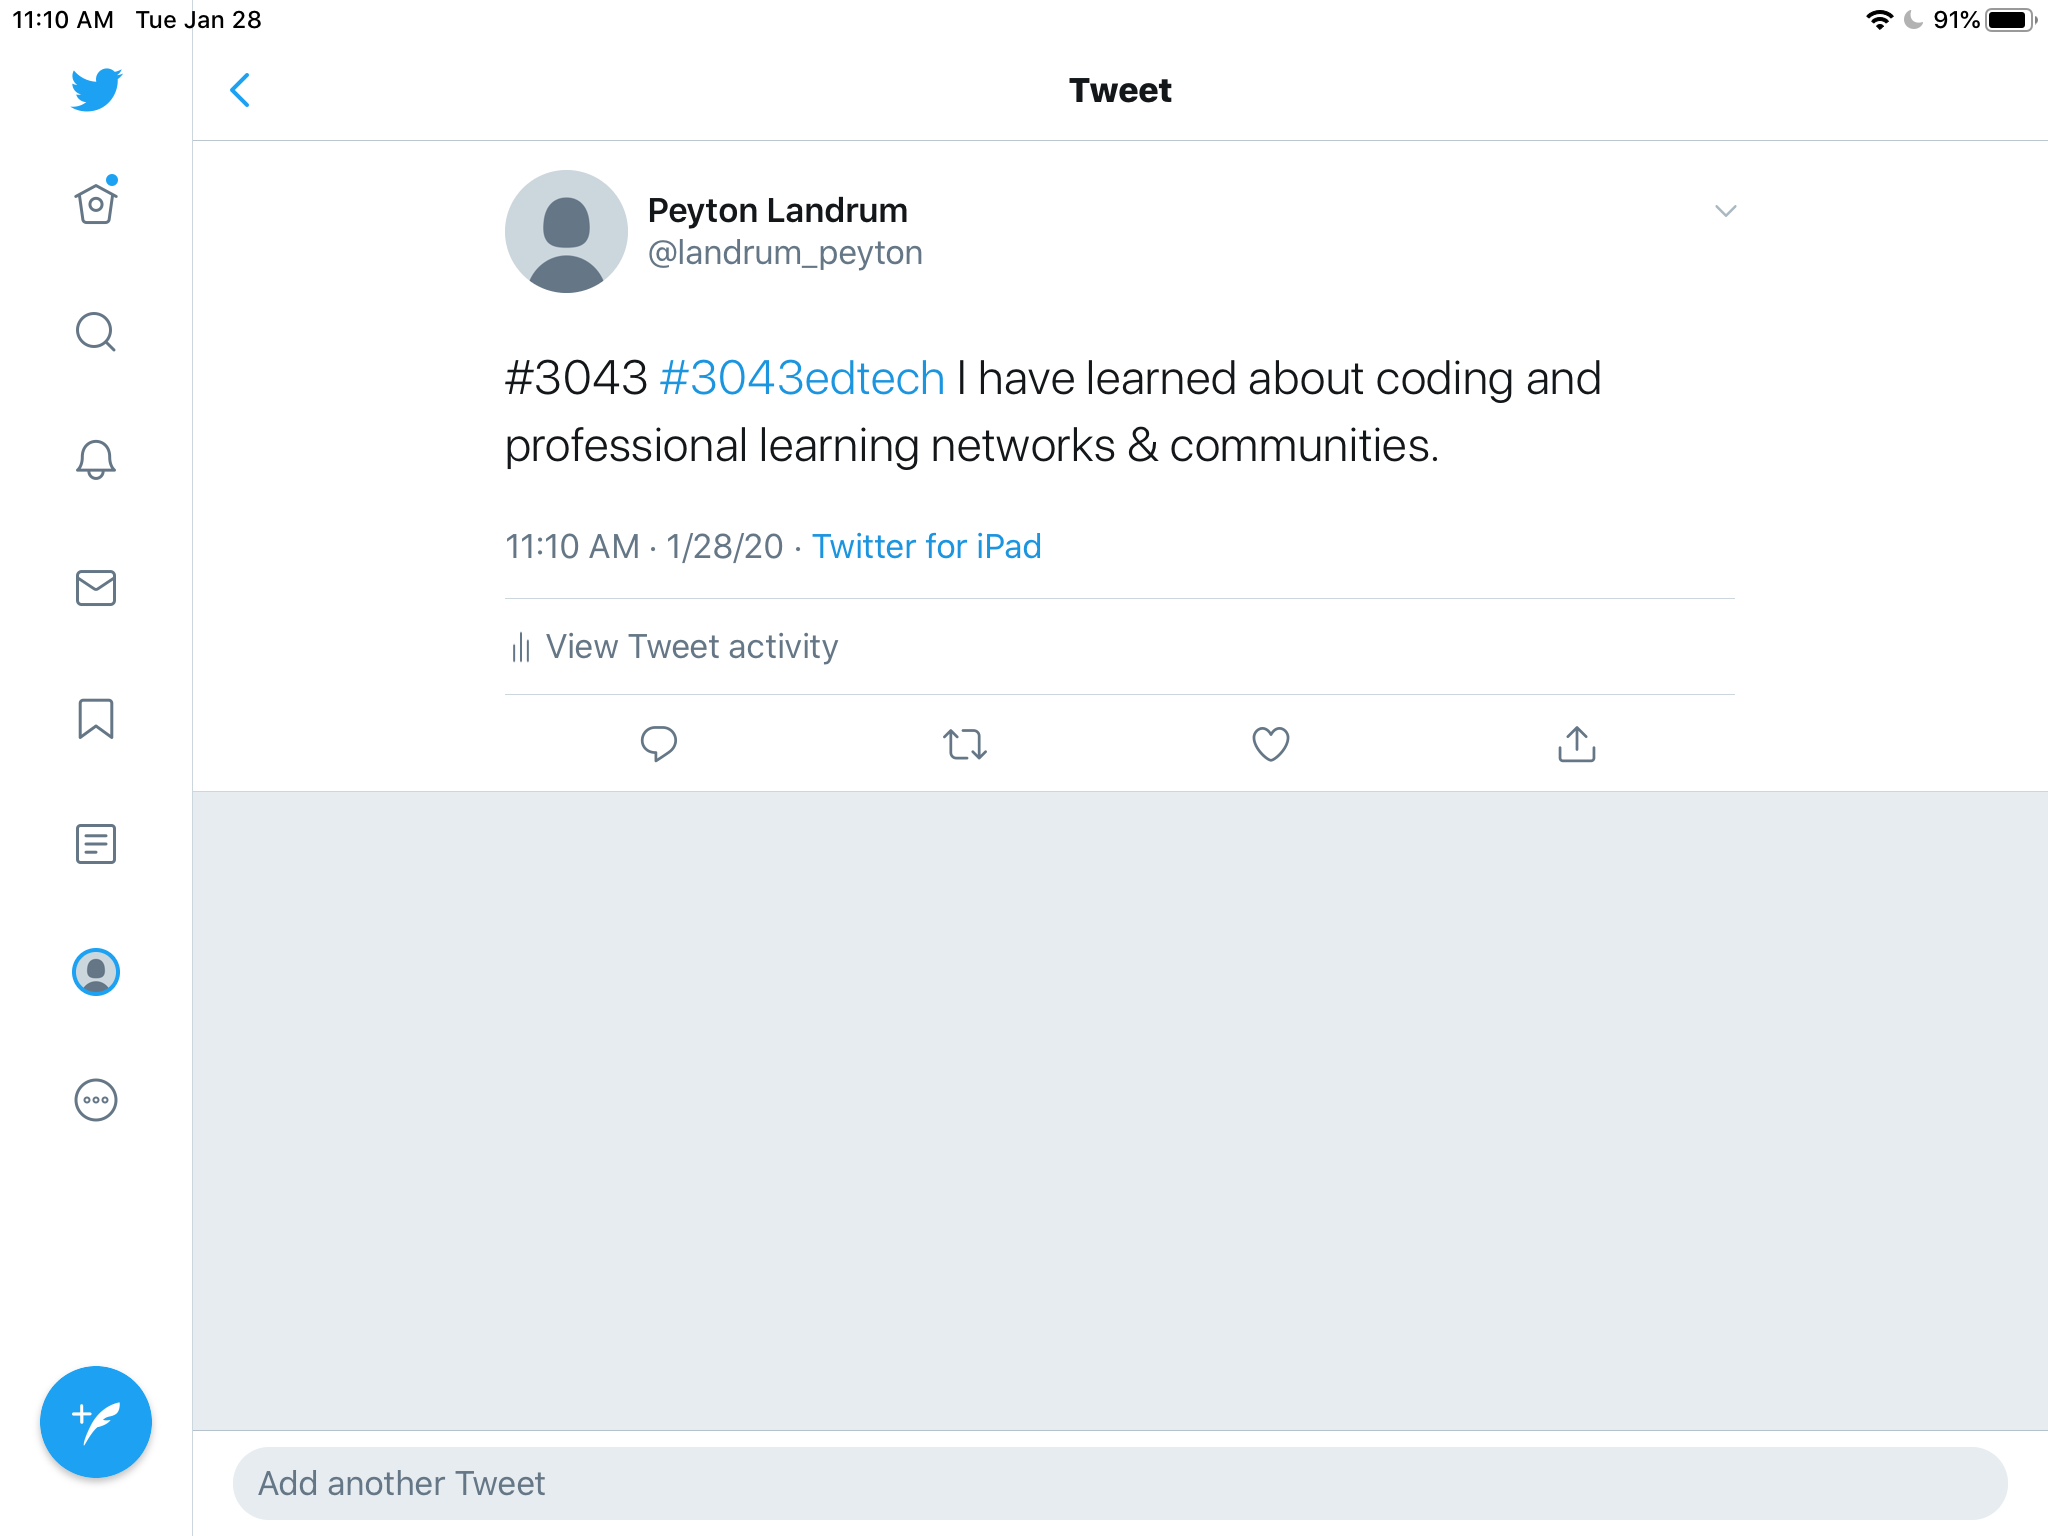This screenshot has height=1536, width=2048.
Task: Go back using the back arrow
Action: click(240, 90)
